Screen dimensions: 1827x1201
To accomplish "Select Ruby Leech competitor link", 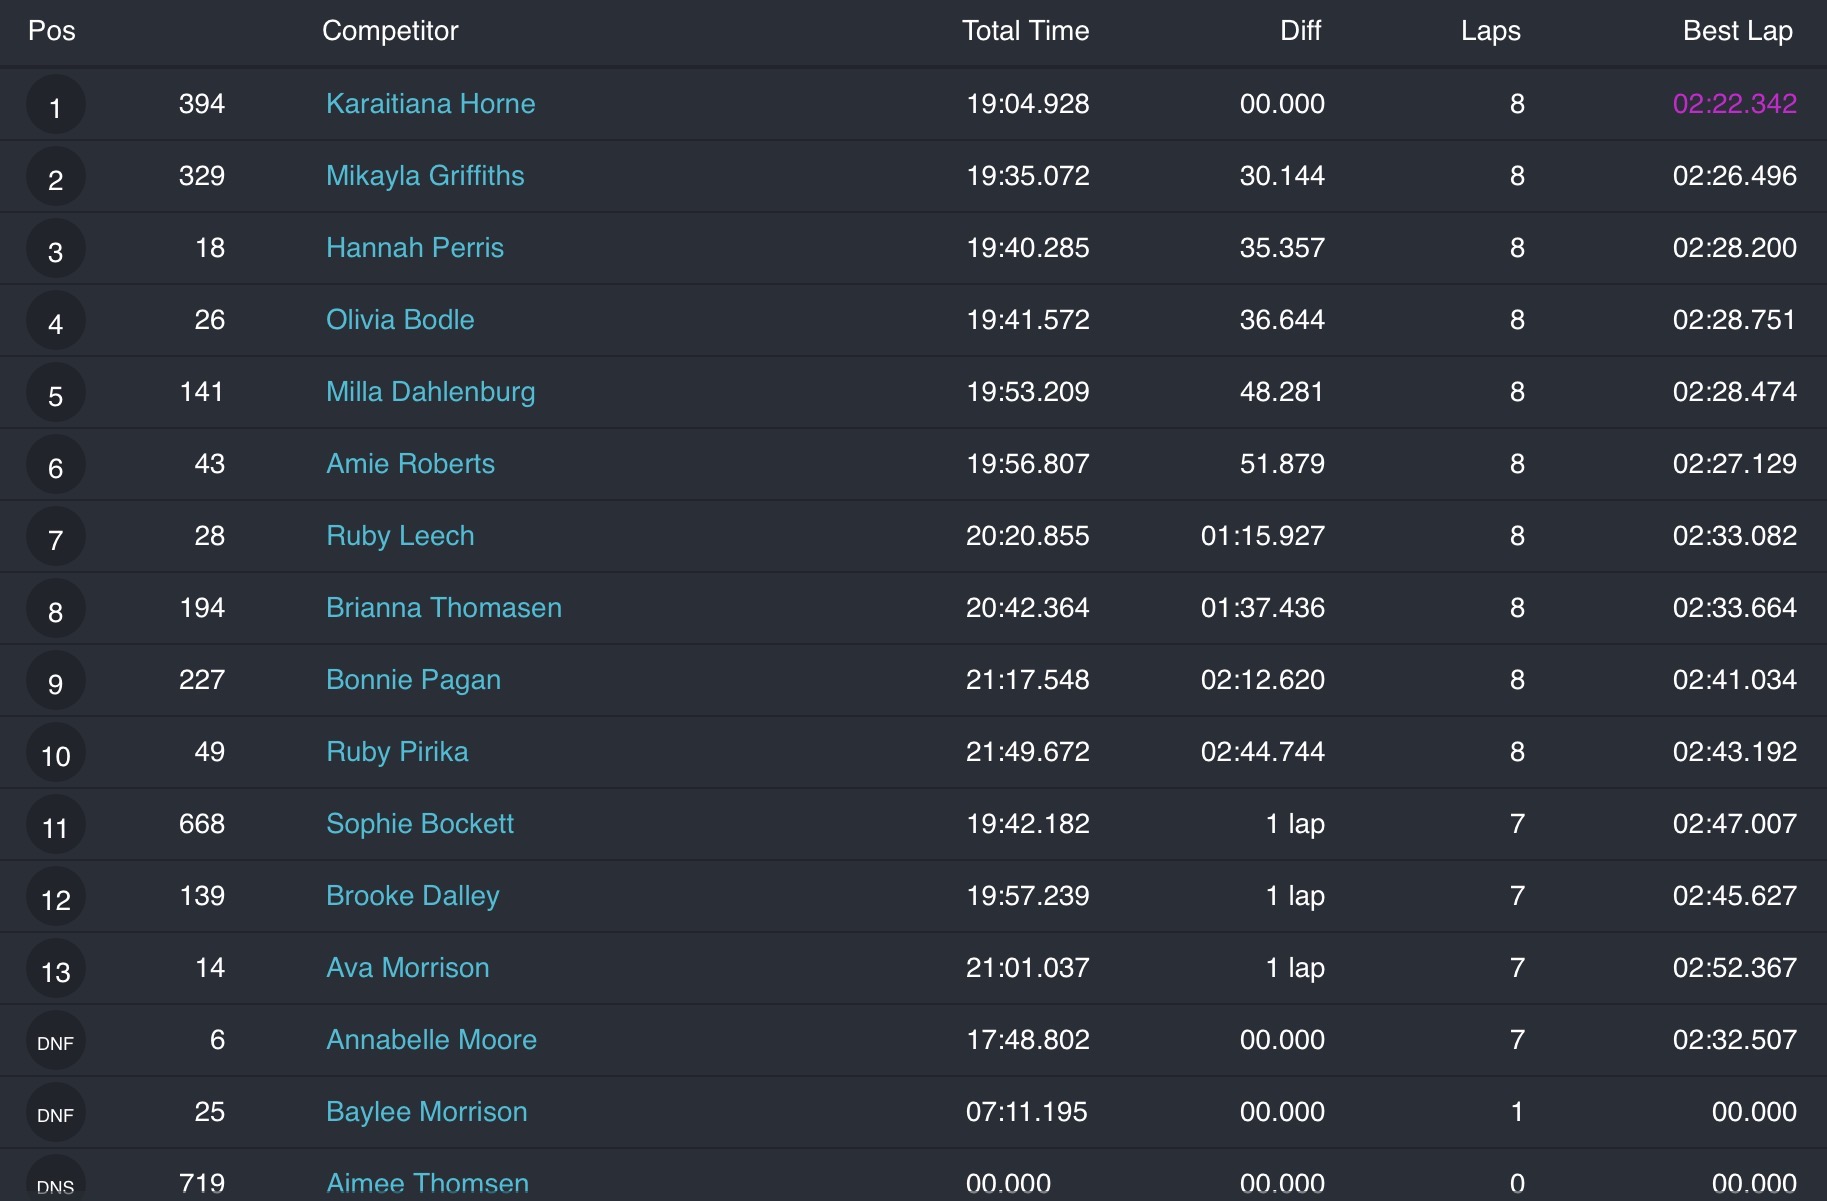I will (x=400, y=536).
